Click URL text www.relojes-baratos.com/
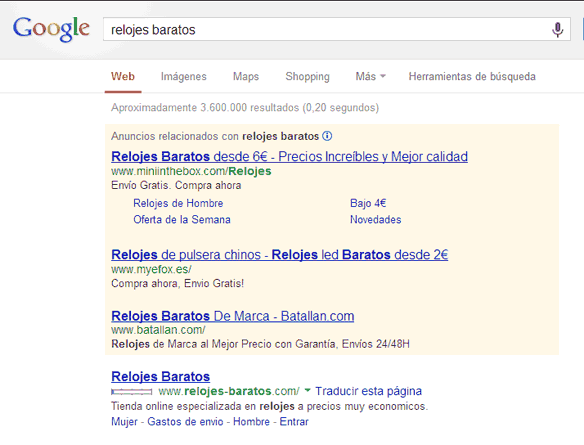The width and height of the screenshot is (584, 445). point(229,391)
